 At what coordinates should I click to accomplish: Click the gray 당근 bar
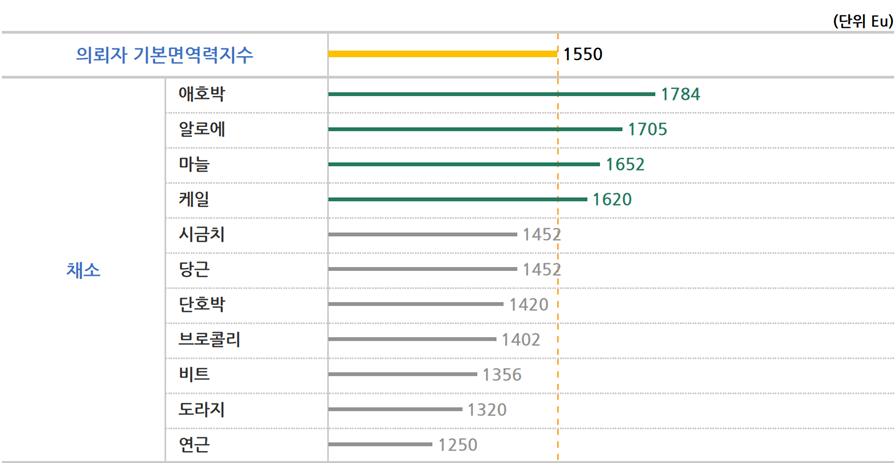(422, 270)
